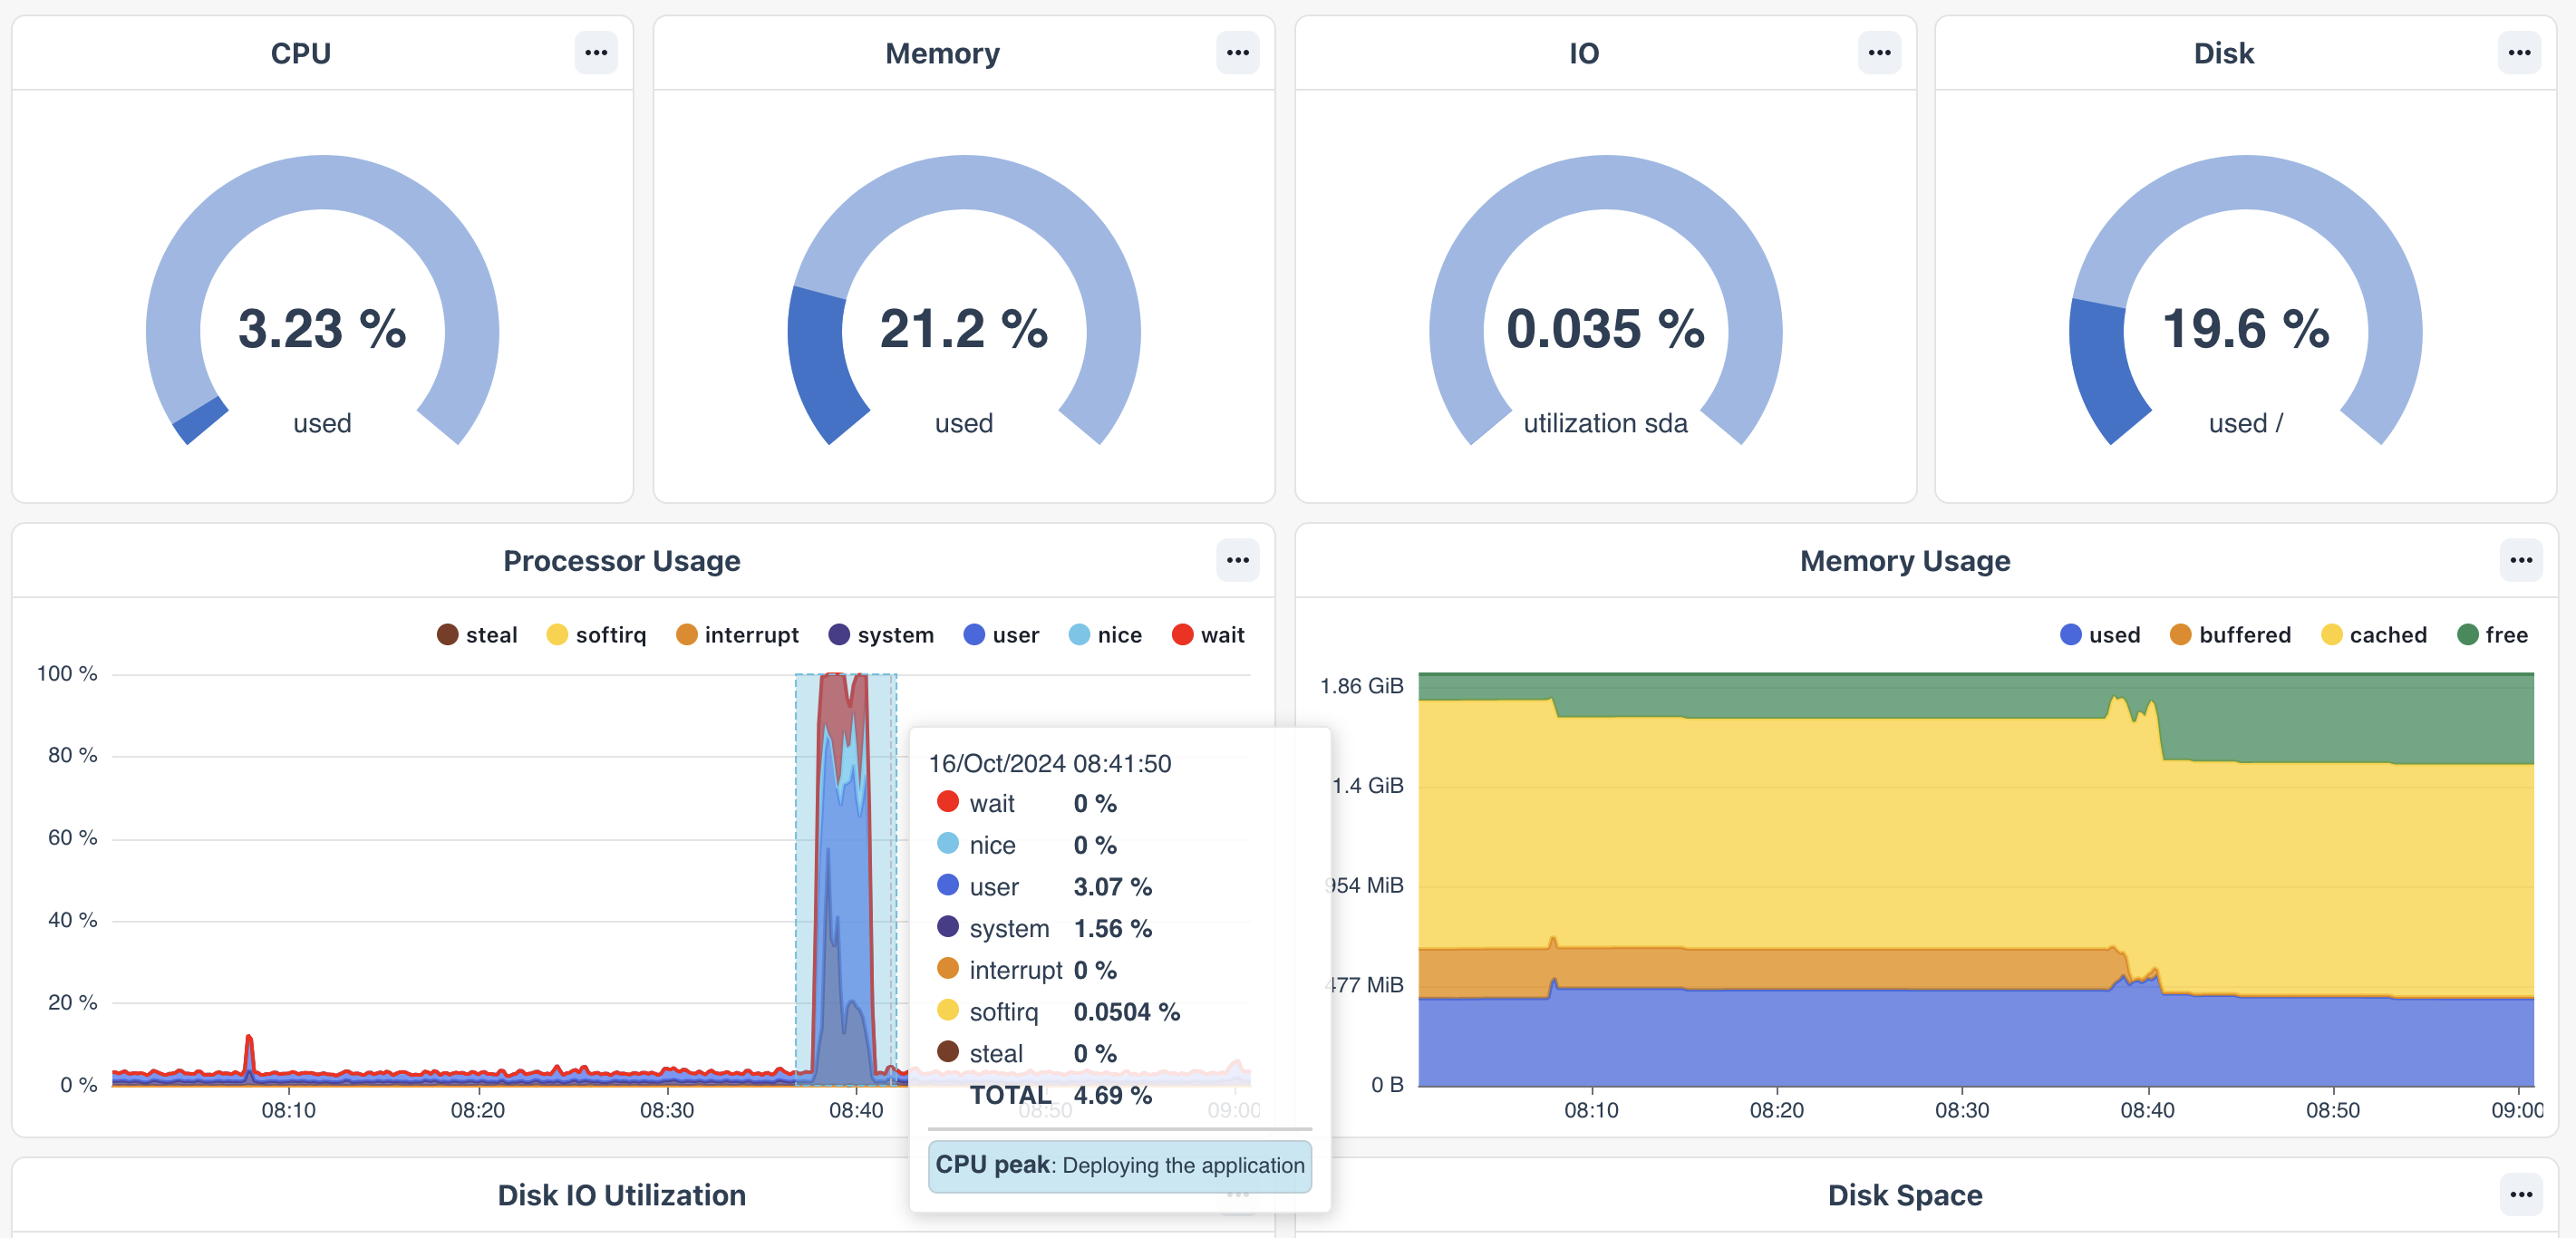Viewport: 2576px width, 1238px height.
Task: Toggle the user series in the legend
Action: pos(1001,635)
